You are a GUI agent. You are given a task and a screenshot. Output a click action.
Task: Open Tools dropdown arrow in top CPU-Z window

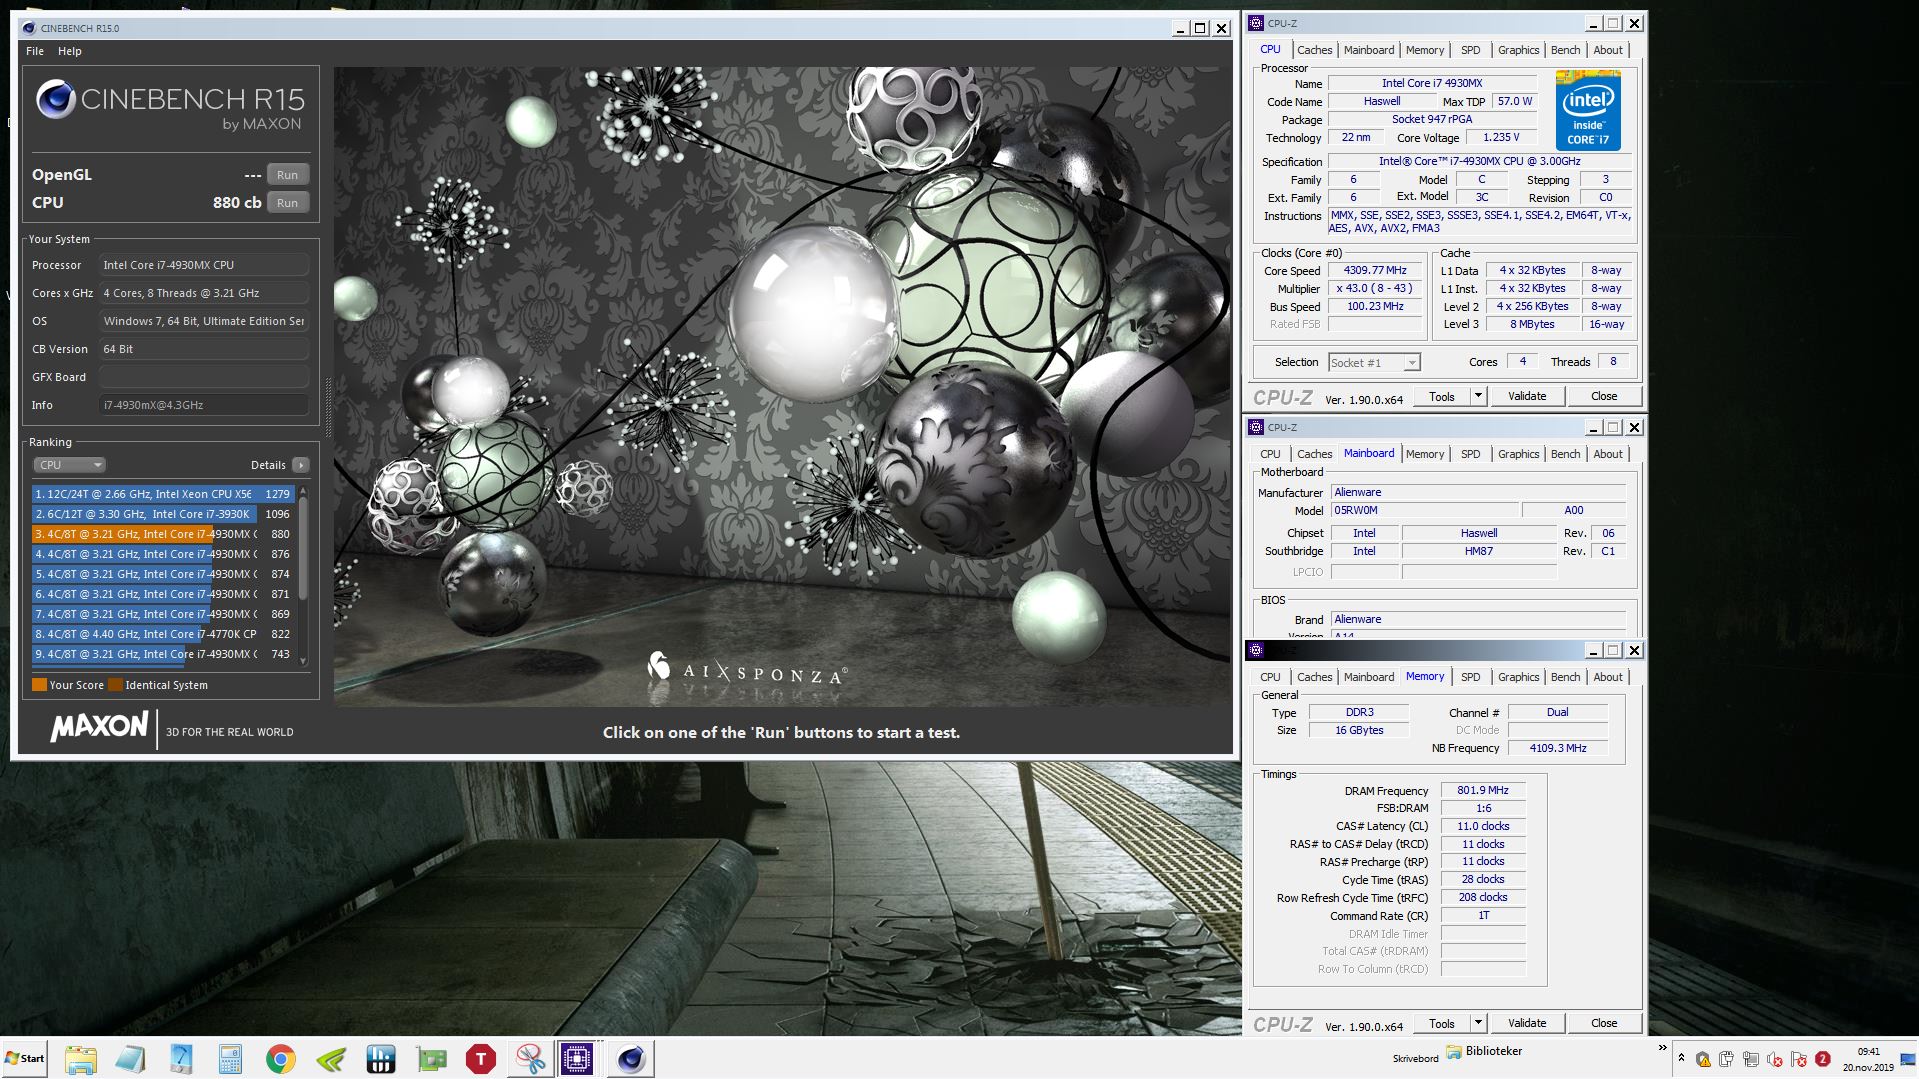point(1478,396)
